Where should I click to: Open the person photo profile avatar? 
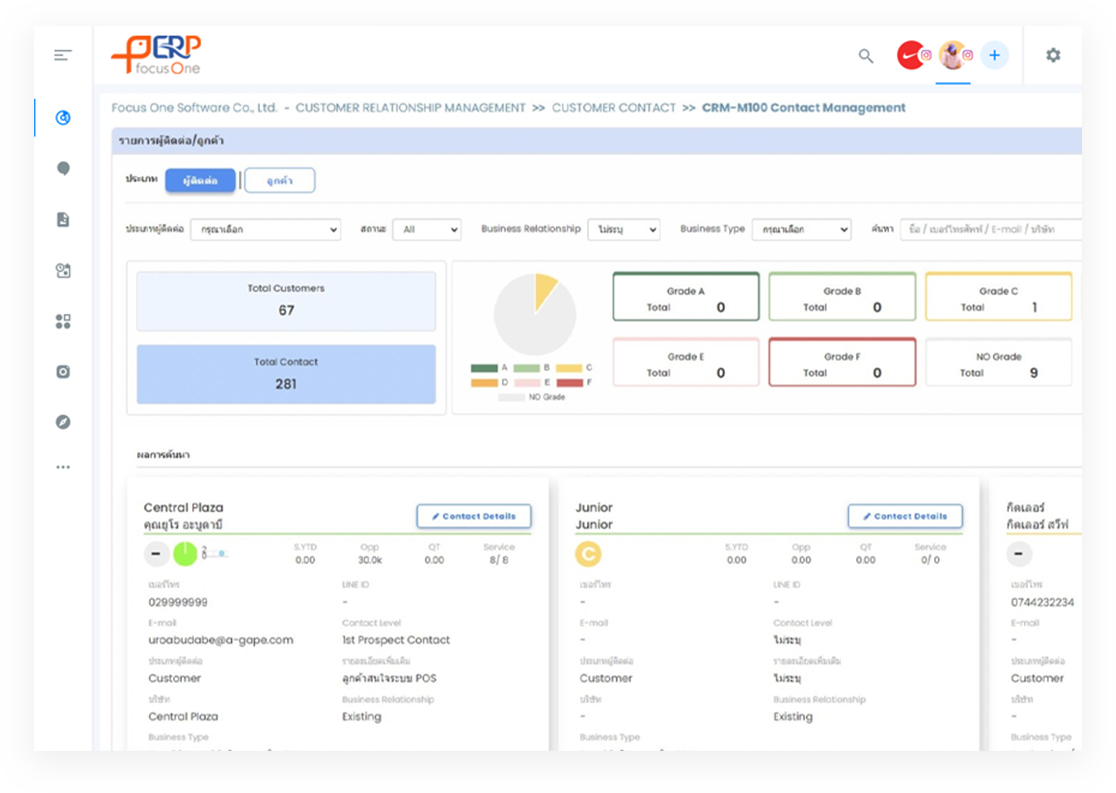(x=952, y=56)
